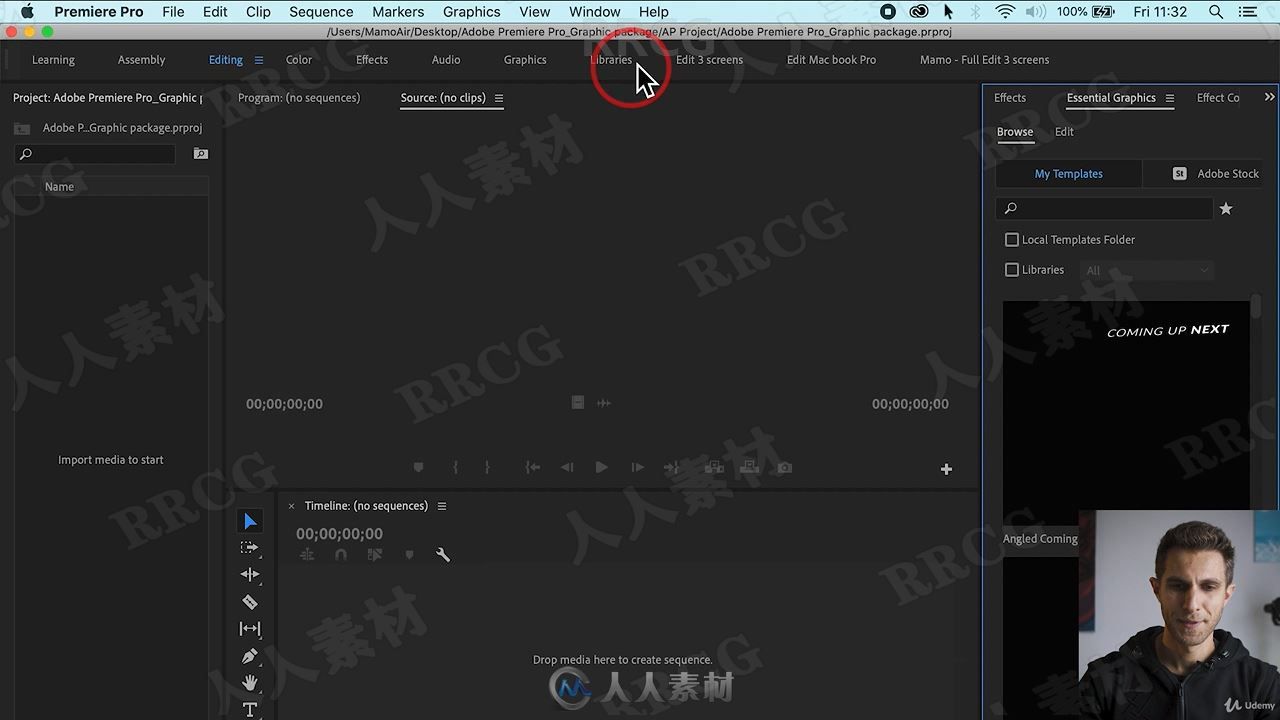The image size is (1280, 720).
Task: Select the Selection tool arrow
Action: [250, 521]
